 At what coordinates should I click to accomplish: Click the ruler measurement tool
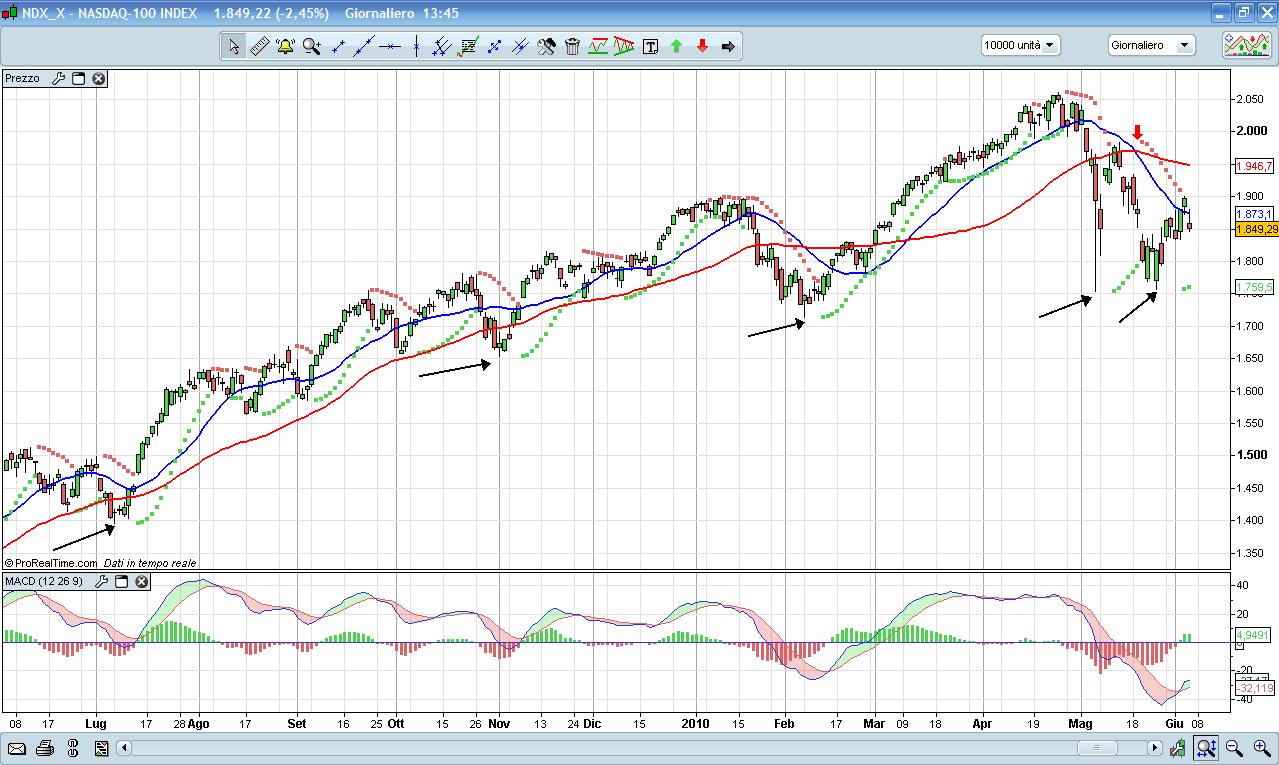click(259, 46)
